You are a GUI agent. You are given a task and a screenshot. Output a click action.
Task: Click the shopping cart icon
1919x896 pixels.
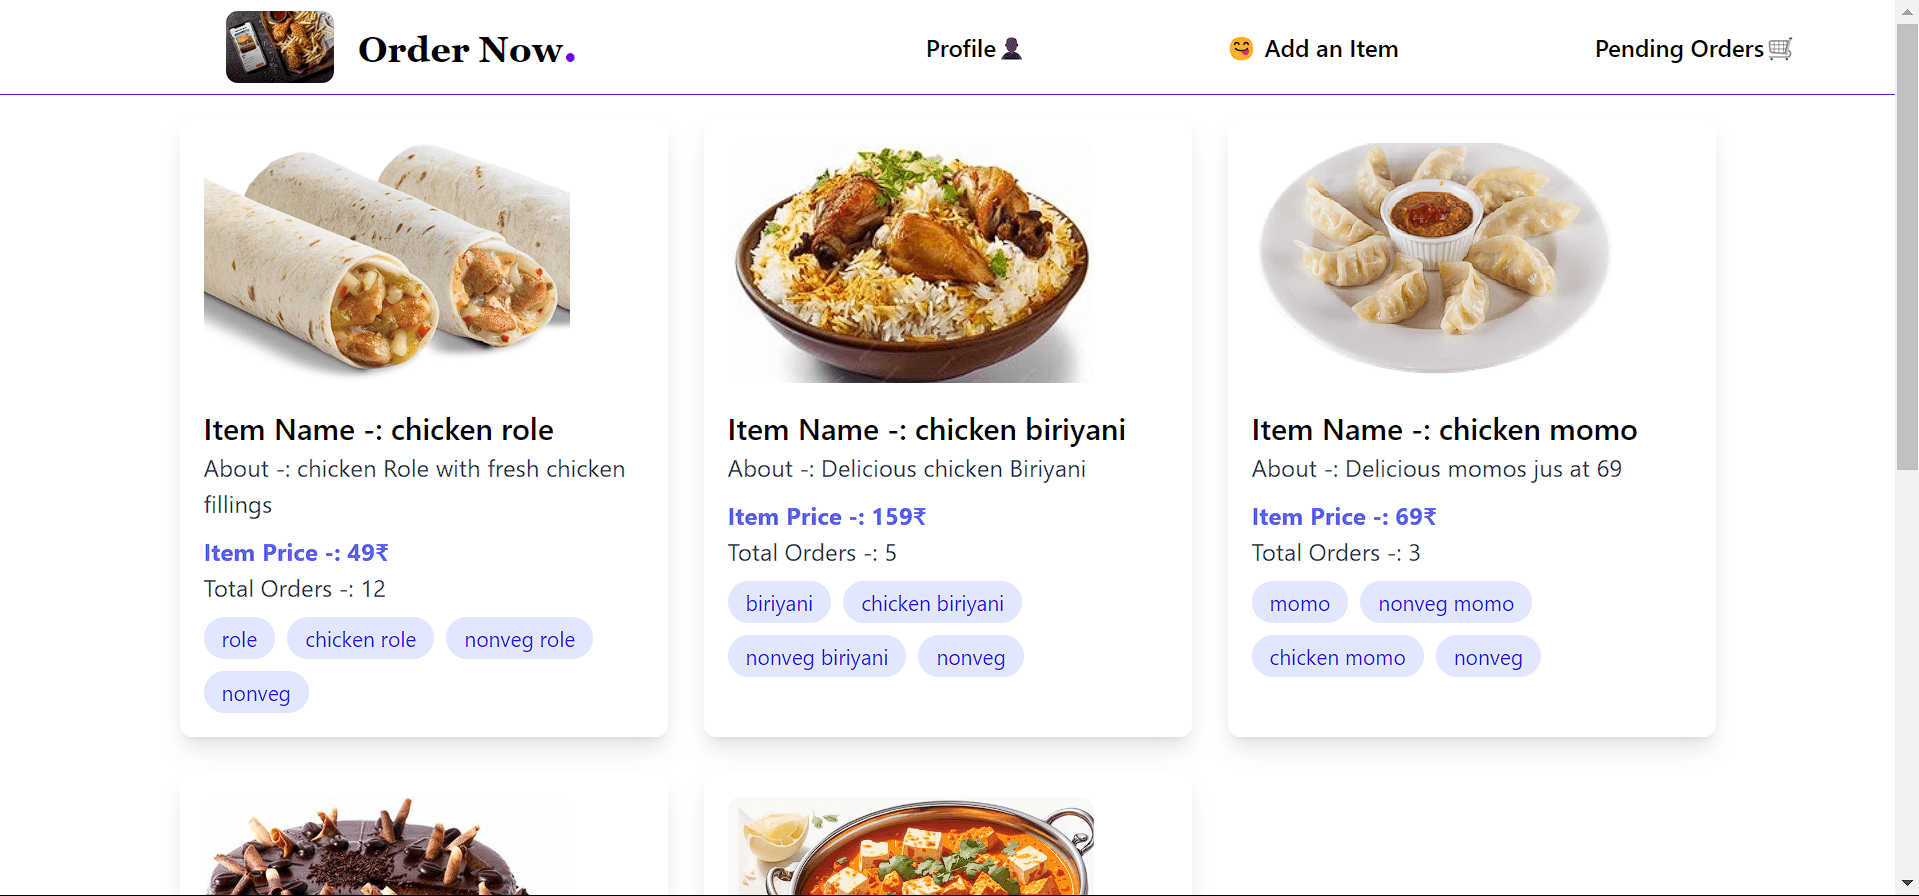tap(1780, 49)
